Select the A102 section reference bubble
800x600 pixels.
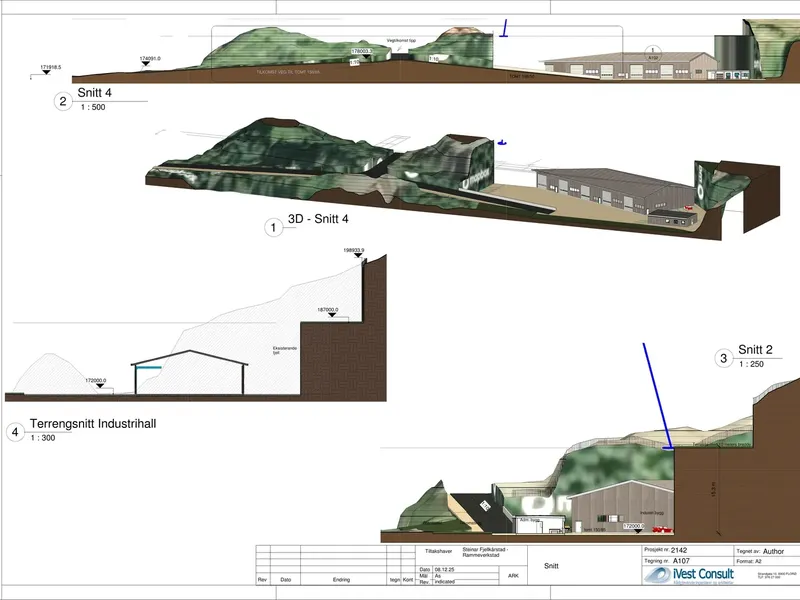tap(653, 54)
